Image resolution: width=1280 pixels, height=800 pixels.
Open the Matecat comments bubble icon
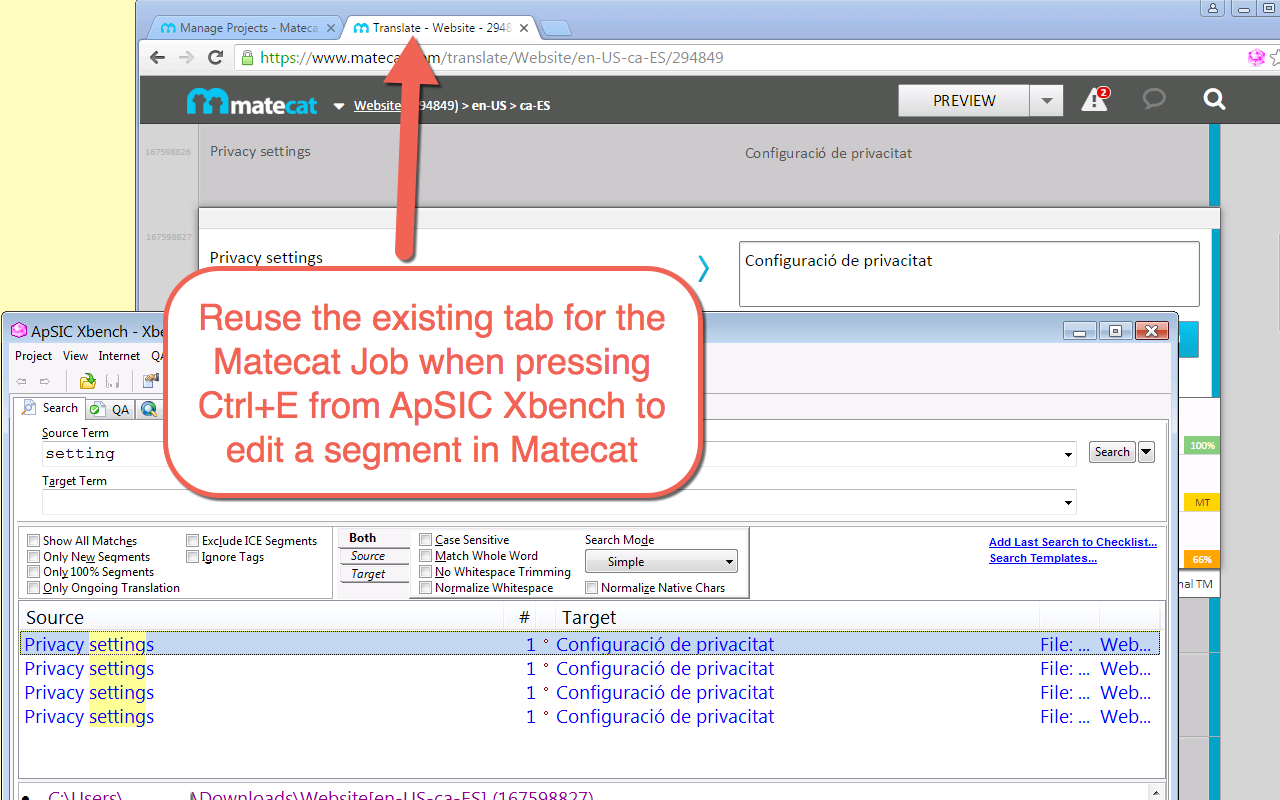pyautogui.click(x=1154, y=99)
